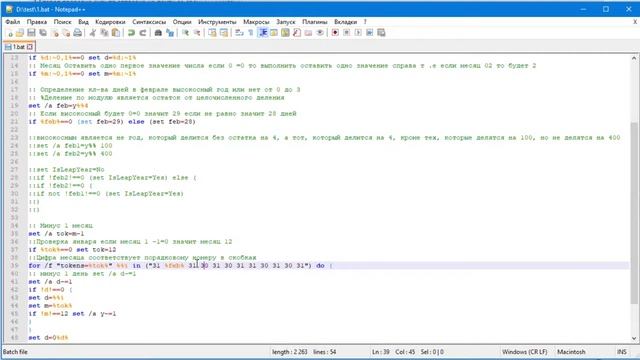Click line number 27 in margin
640x360 pixels.
point(14,170)
